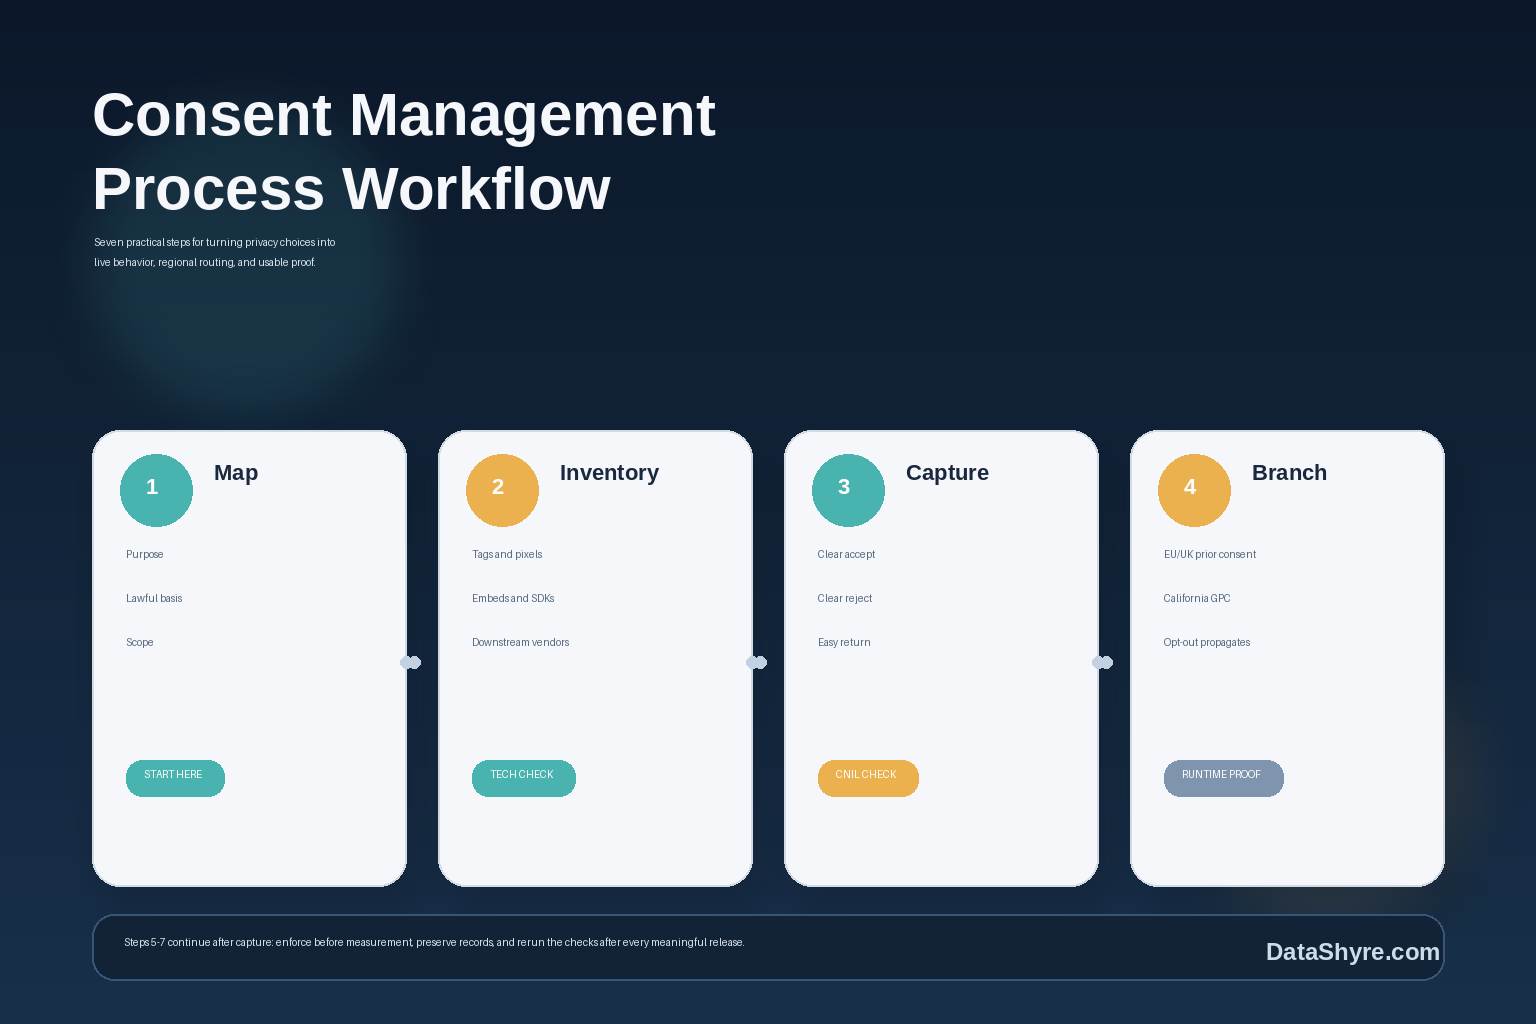
Task: Click the RUNTIME PROOF pill
Action: pos(1223,778)
